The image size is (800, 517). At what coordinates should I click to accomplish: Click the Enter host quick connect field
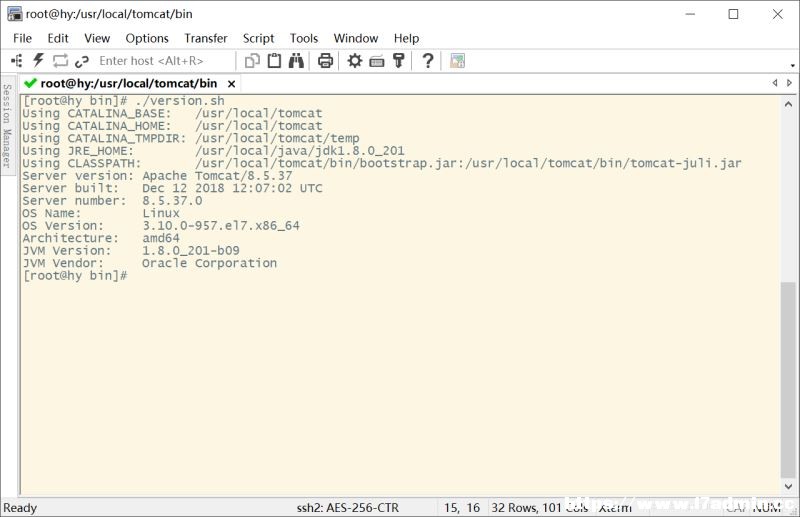[x=164, y=61]
